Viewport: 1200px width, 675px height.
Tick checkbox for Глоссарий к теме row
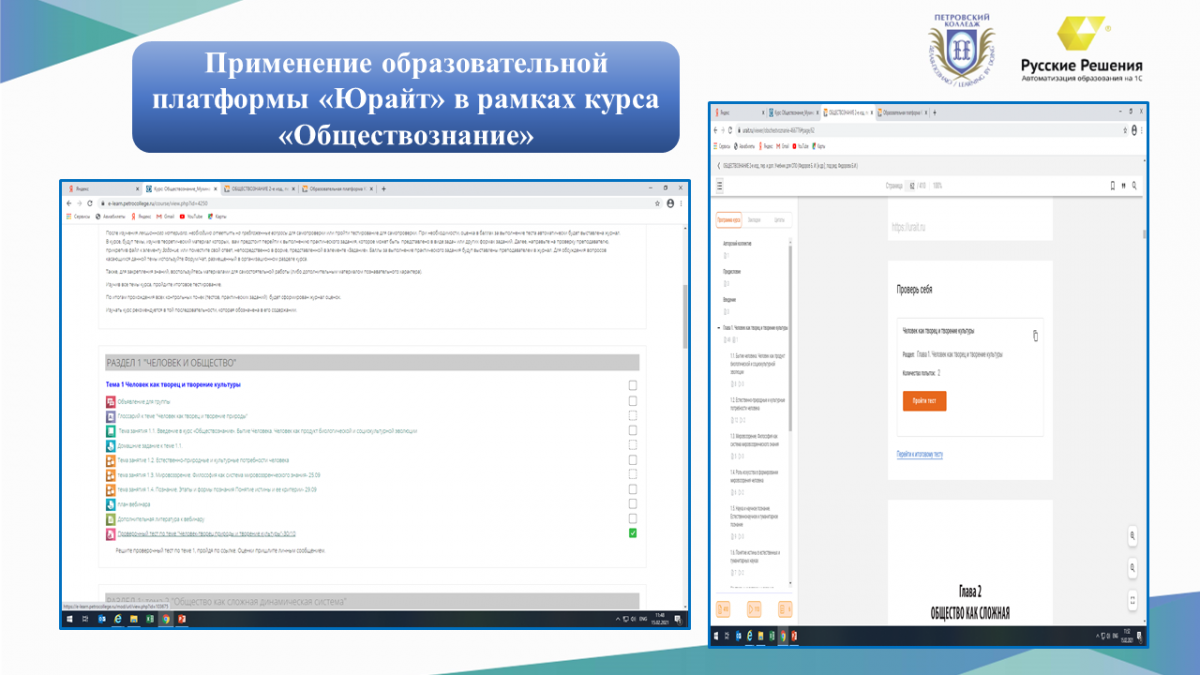pyautogui.click(x=632, y=416)
